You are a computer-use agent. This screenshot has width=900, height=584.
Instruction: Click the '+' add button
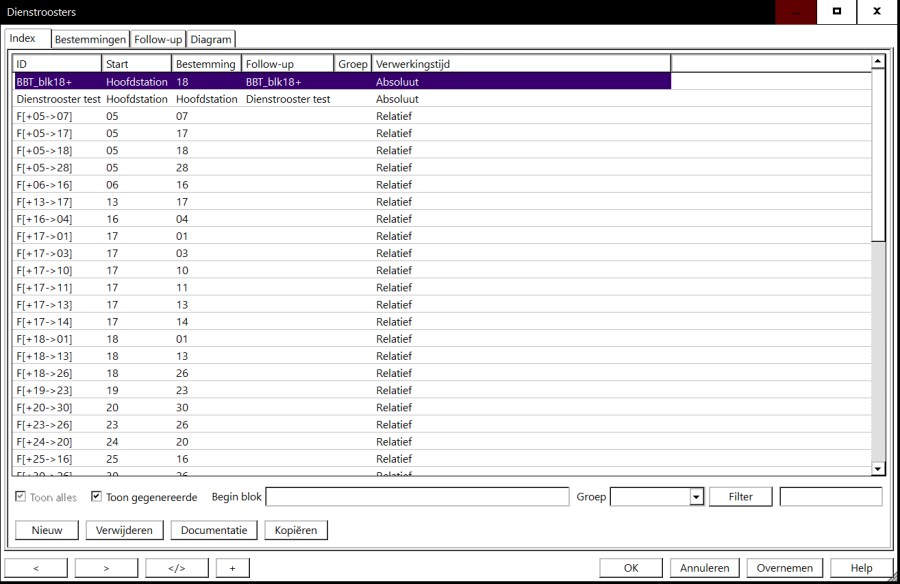click(x=232, y=568)
